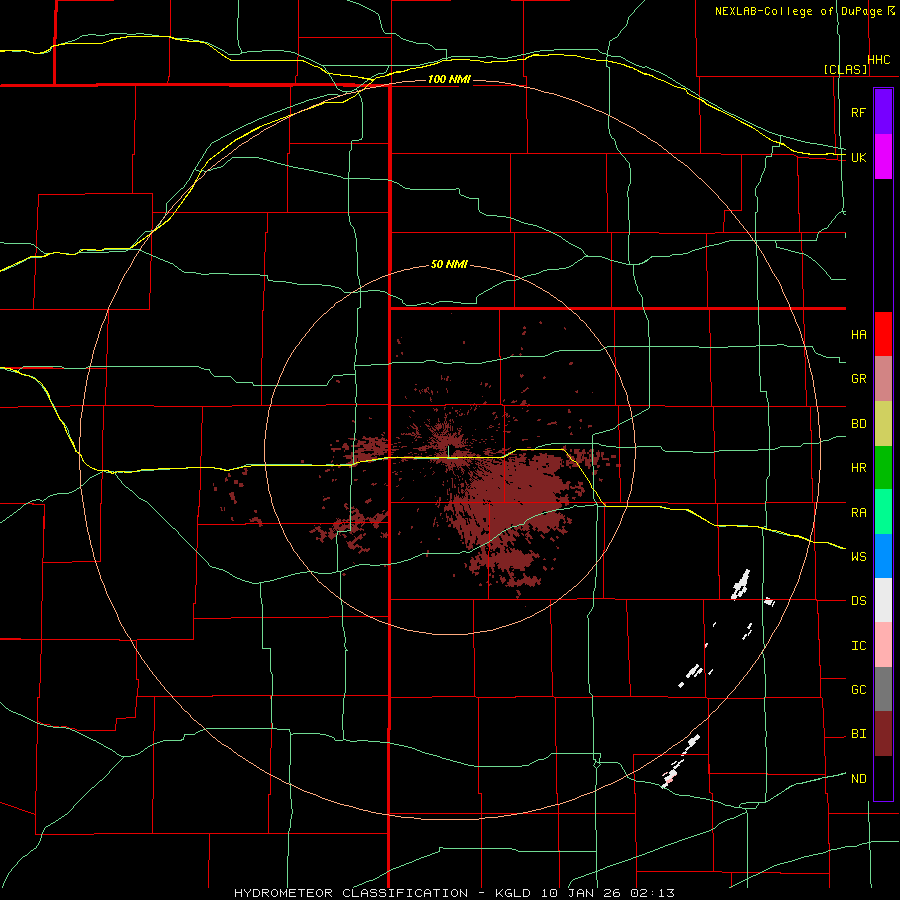This screenshot has height=900, width=900.
Task: Click the BD yellow legend swatch
Action: [x=883, y=424]
